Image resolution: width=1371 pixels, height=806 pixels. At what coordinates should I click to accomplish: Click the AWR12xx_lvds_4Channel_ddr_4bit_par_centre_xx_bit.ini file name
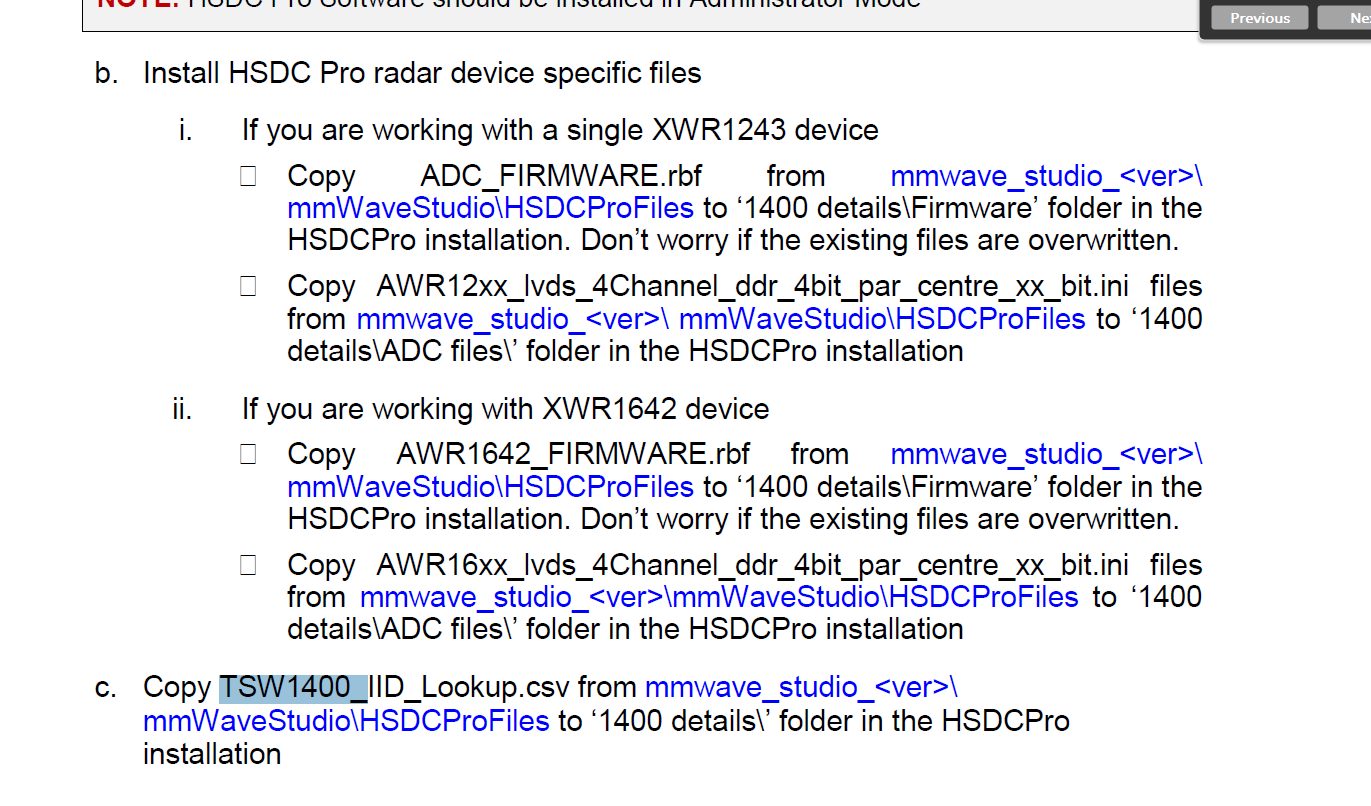[x=752, y=287]
